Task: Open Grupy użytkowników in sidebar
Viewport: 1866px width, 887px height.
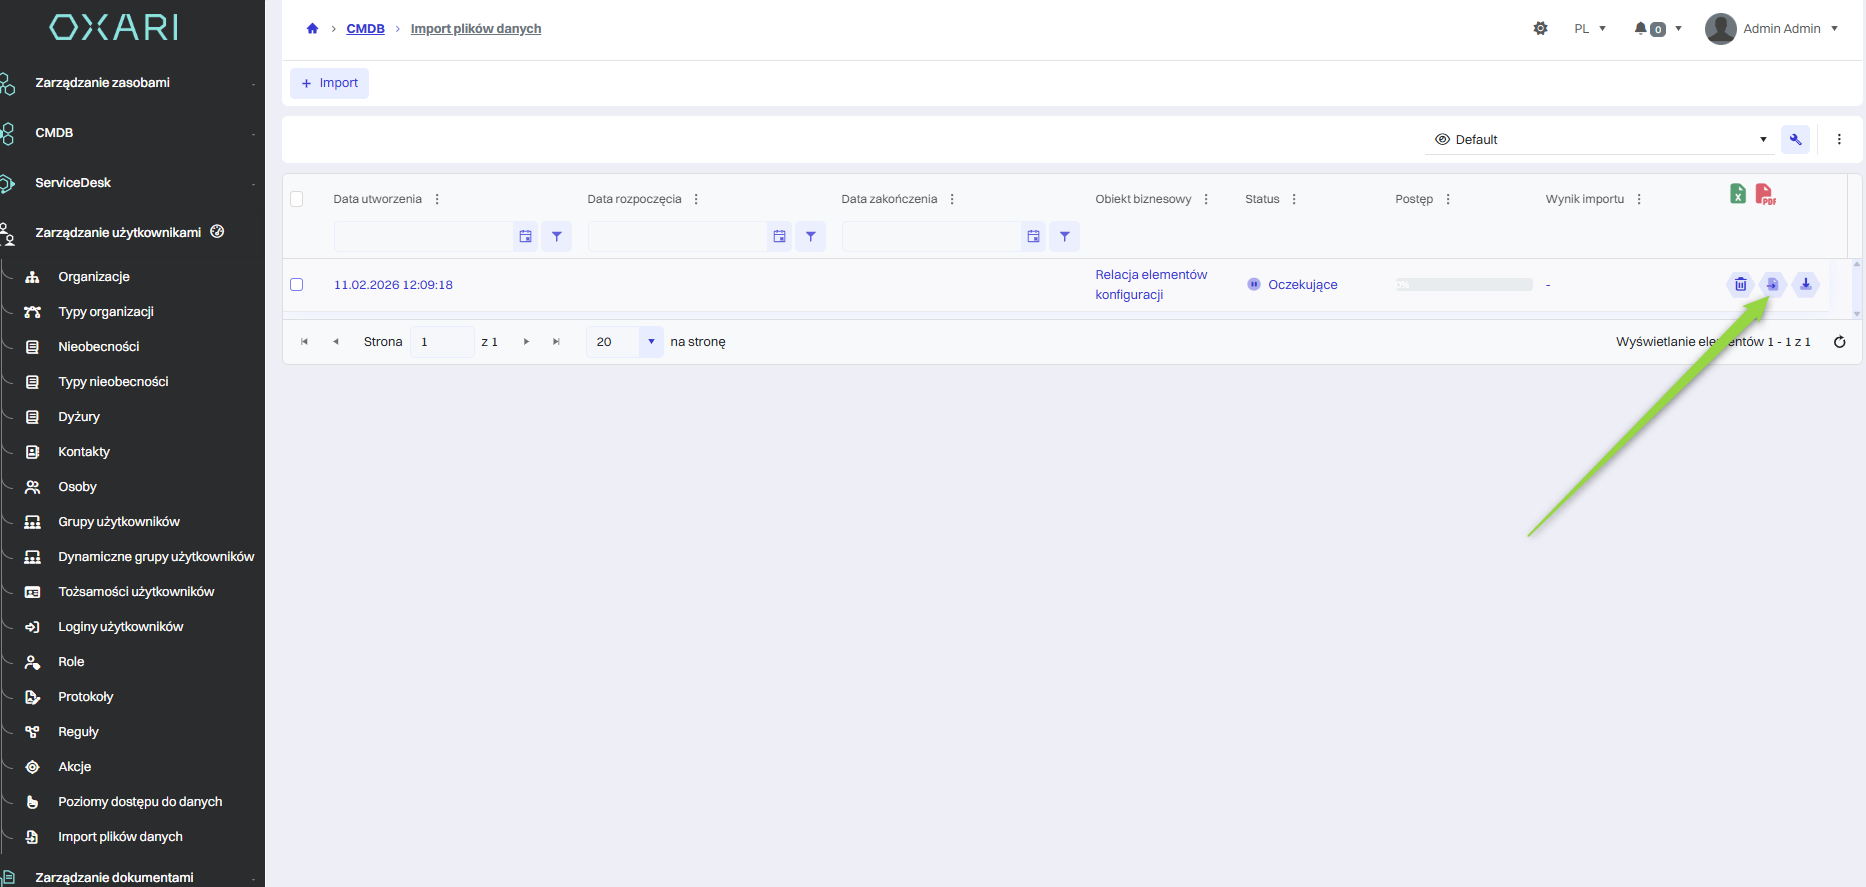Action: [119, 522]
